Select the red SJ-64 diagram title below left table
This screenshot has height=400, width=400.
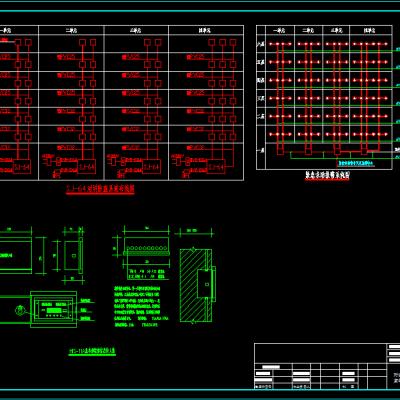[100, 189]
